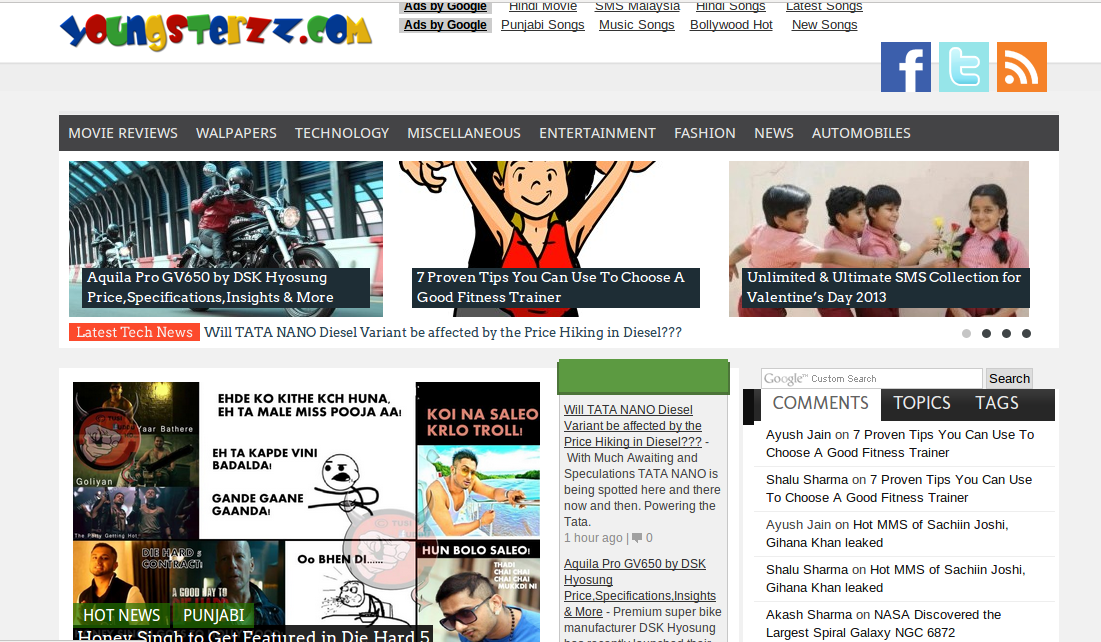
Task: Click the Unlimited & Ultimate SMS caption
Action: 885,287
